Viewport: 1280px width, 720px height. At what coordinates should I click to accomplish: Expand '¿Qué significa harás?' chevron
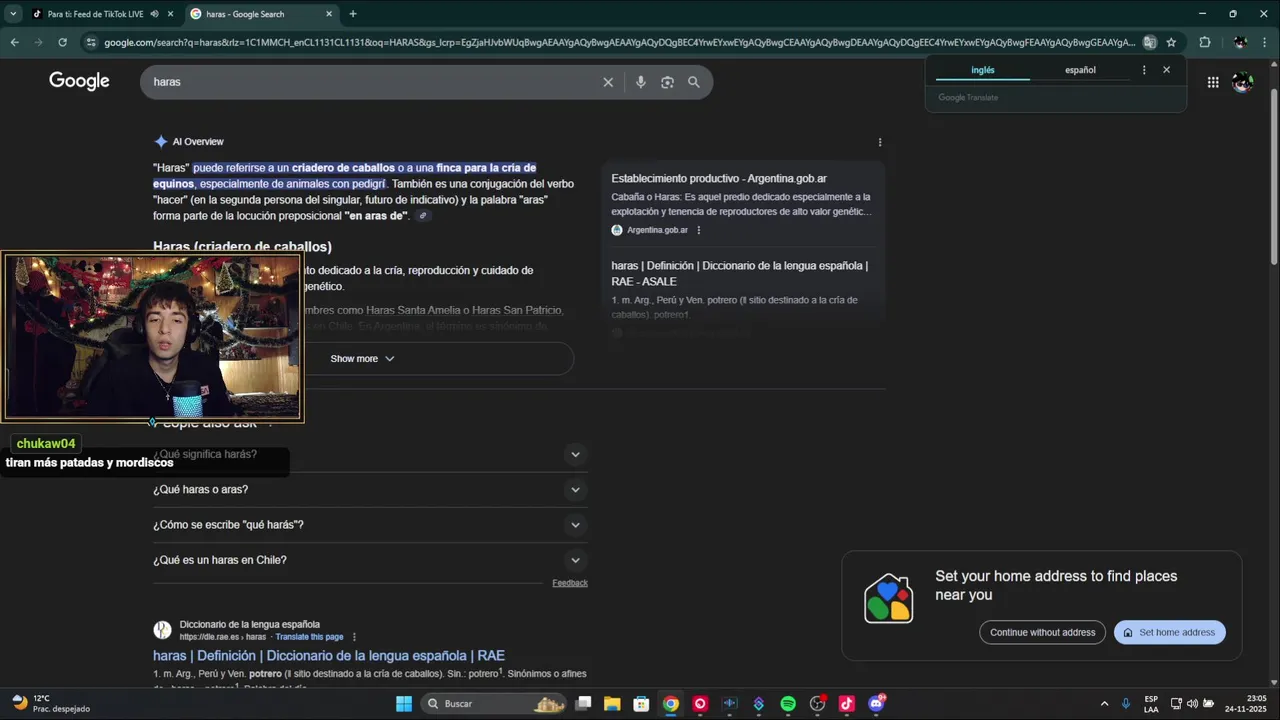pyautogui.click(x=575, y=454)
